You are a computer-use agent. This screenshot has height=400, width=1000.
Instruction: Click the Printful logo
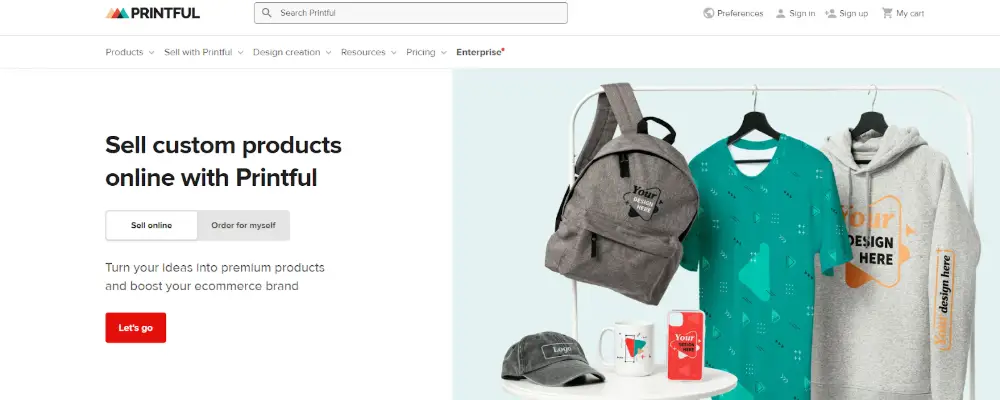152,13
